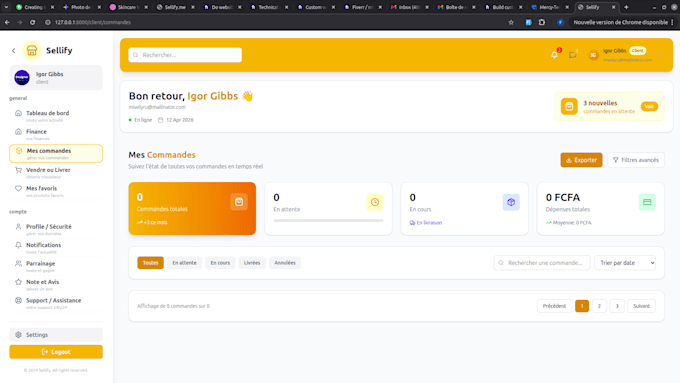This screenshot has width=680, height=383.
Task: Select the En attente filter tab
Action: coord(184,263)
